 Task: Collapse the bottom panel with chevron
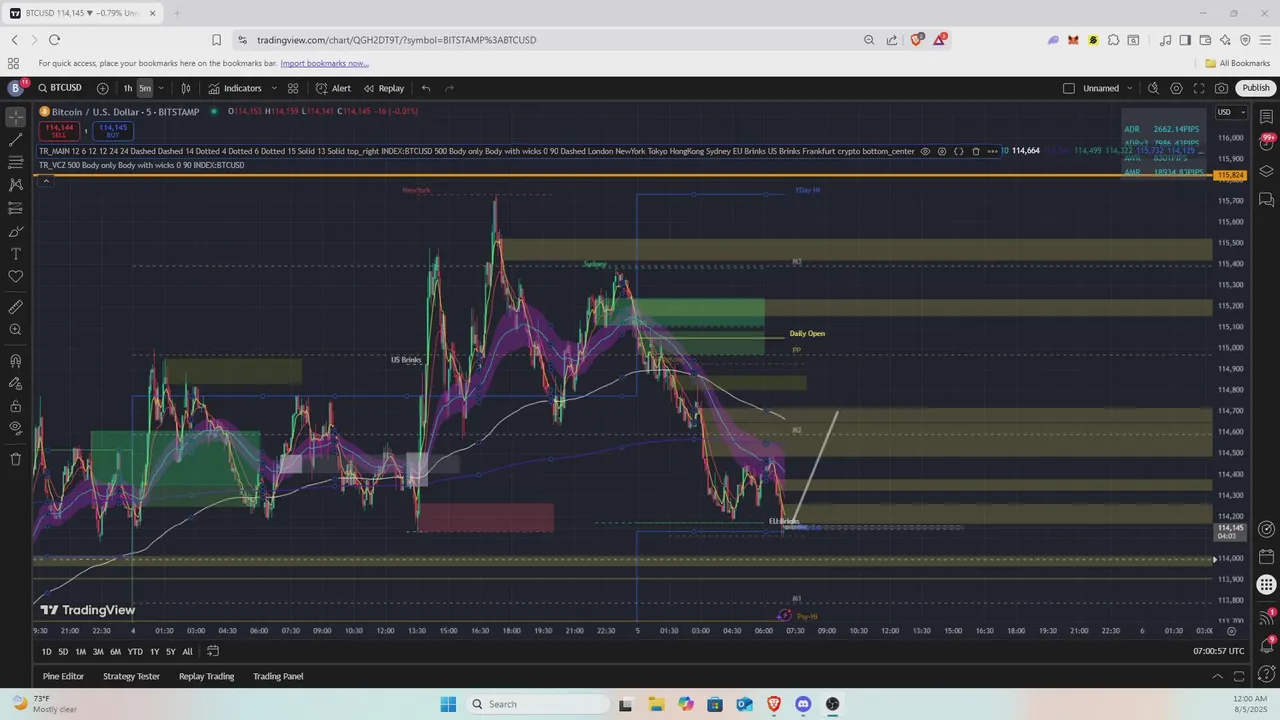pyautogui.click(x=1217, y=676)
